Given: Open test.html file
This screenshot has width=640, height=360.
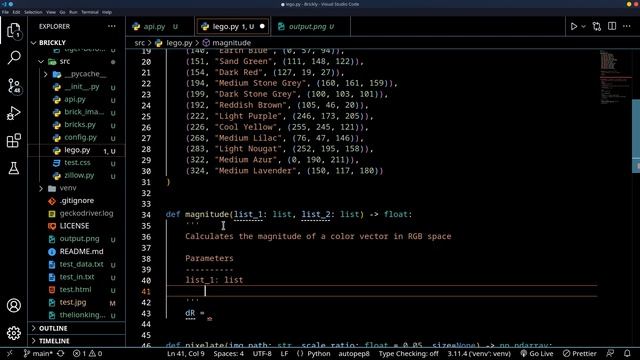Looking at the screenshot, I should [x=75, y=289].
